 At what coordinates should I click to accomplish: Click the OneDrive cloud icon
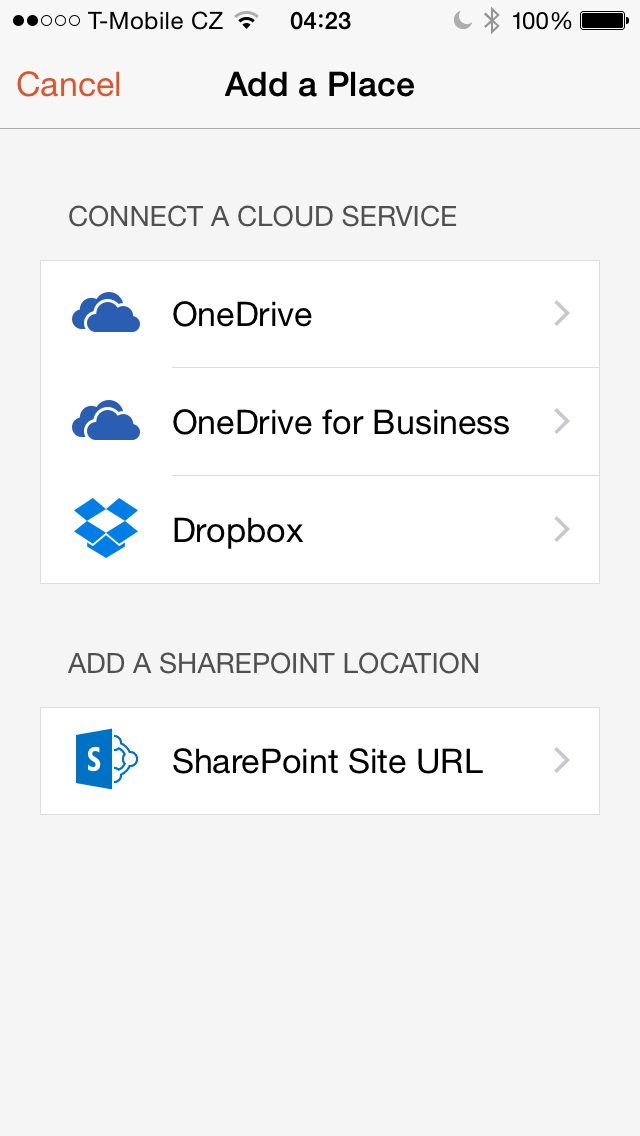click(x=106, y=313)
